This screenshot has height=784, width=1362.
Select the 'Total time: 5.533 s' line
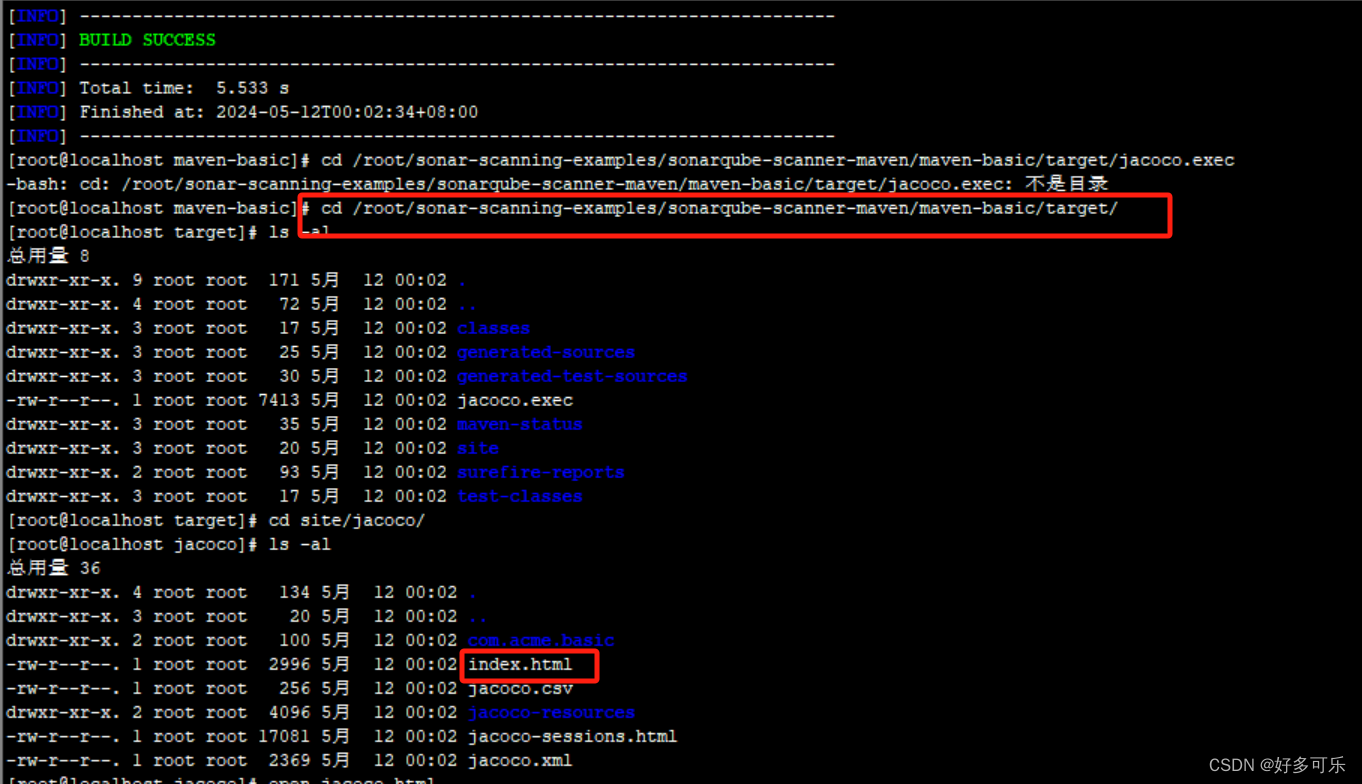tap(184, 88)
